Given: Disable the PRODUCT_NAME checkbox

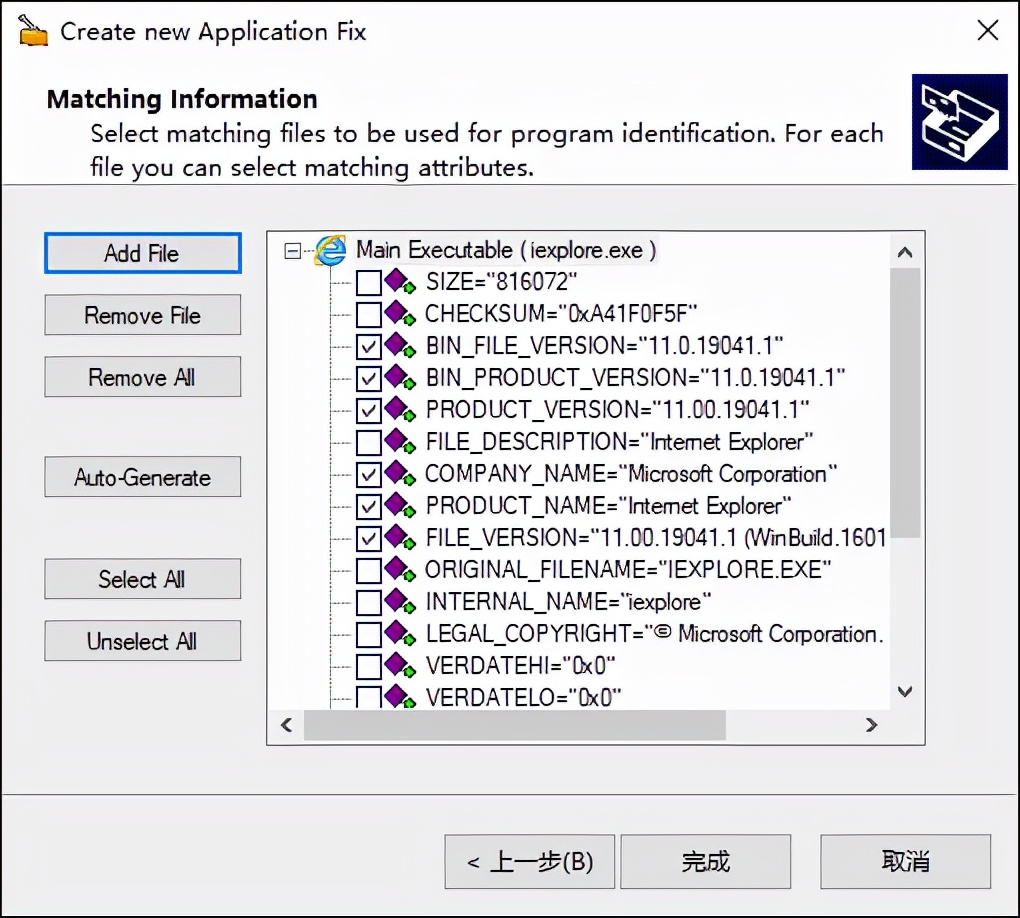Looking at the screenshot, I should tap(369, 506).
